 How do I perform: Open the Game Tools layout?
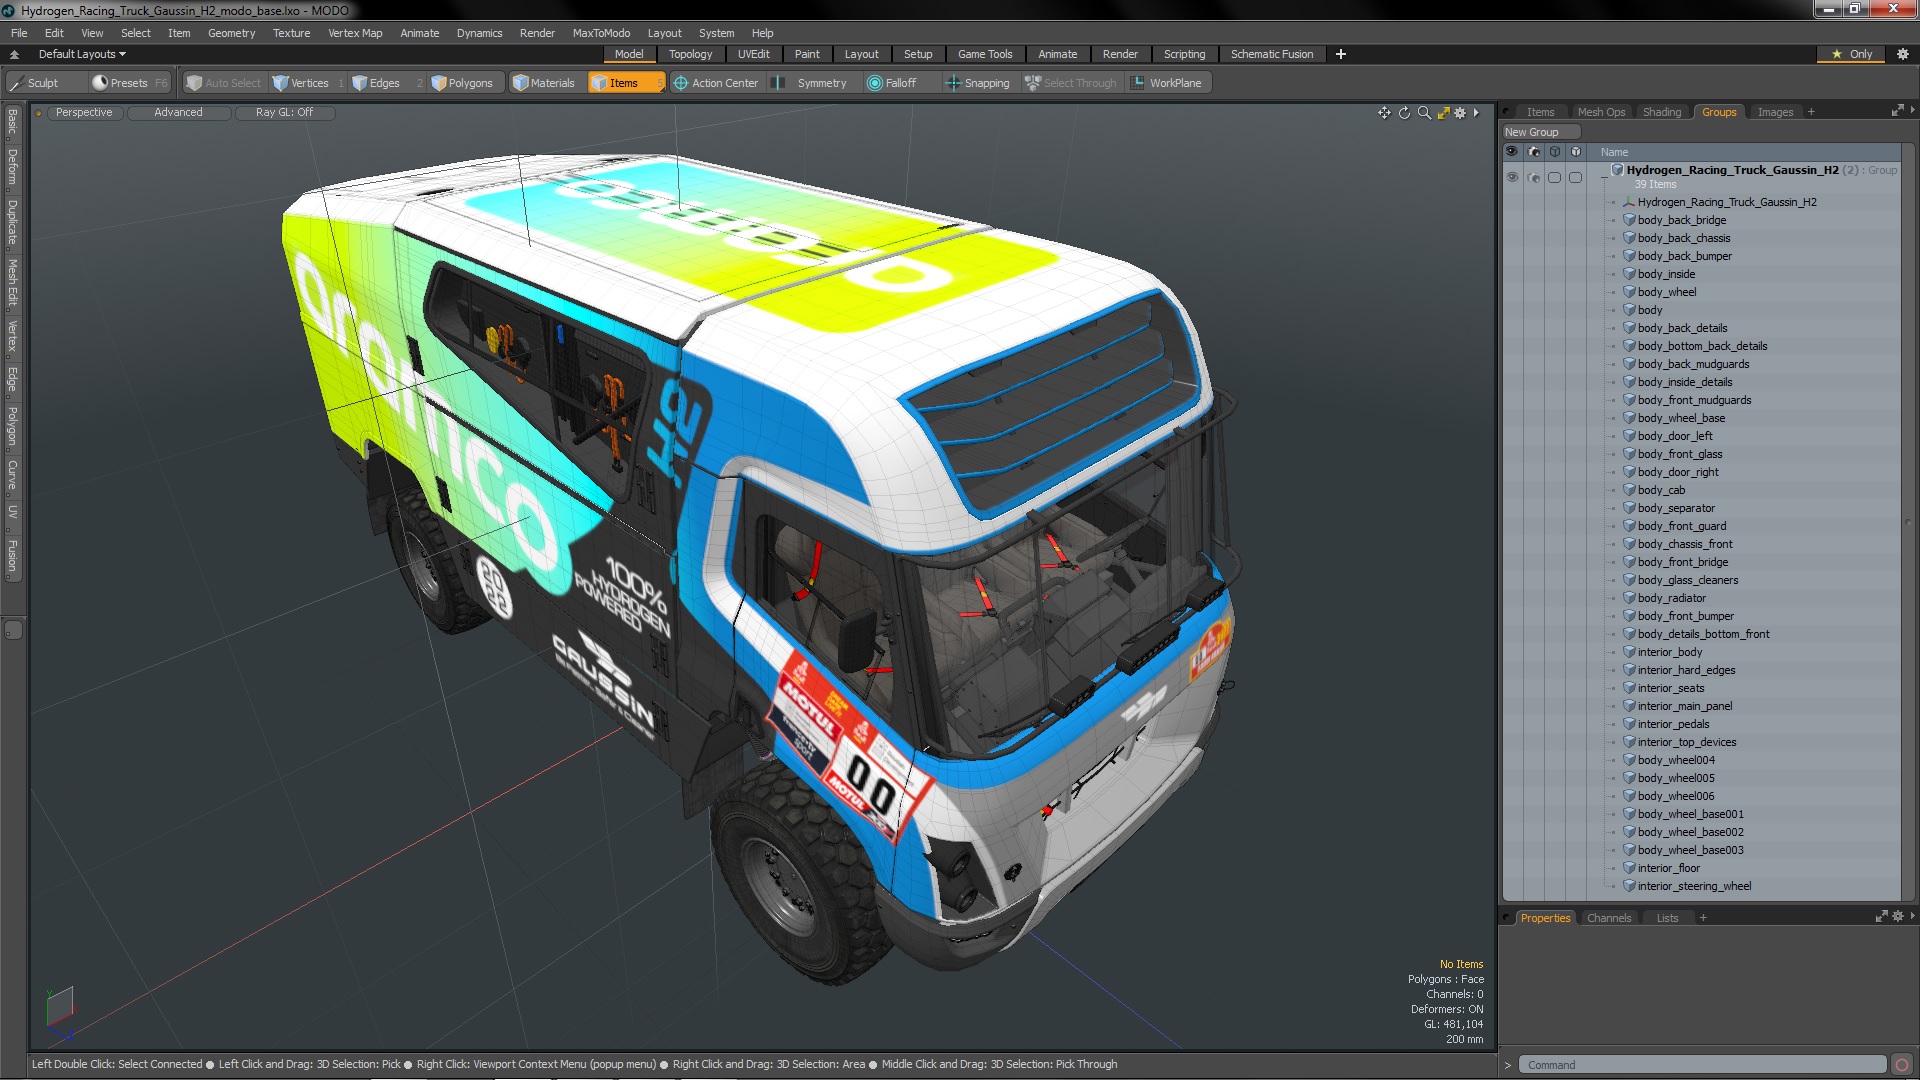[x=985, y=54]
